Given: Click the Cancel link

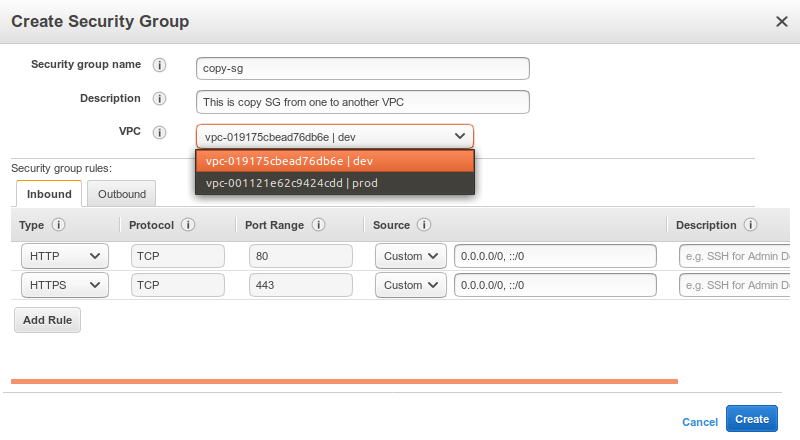Looking at the screenshot, I should point(700,422).
